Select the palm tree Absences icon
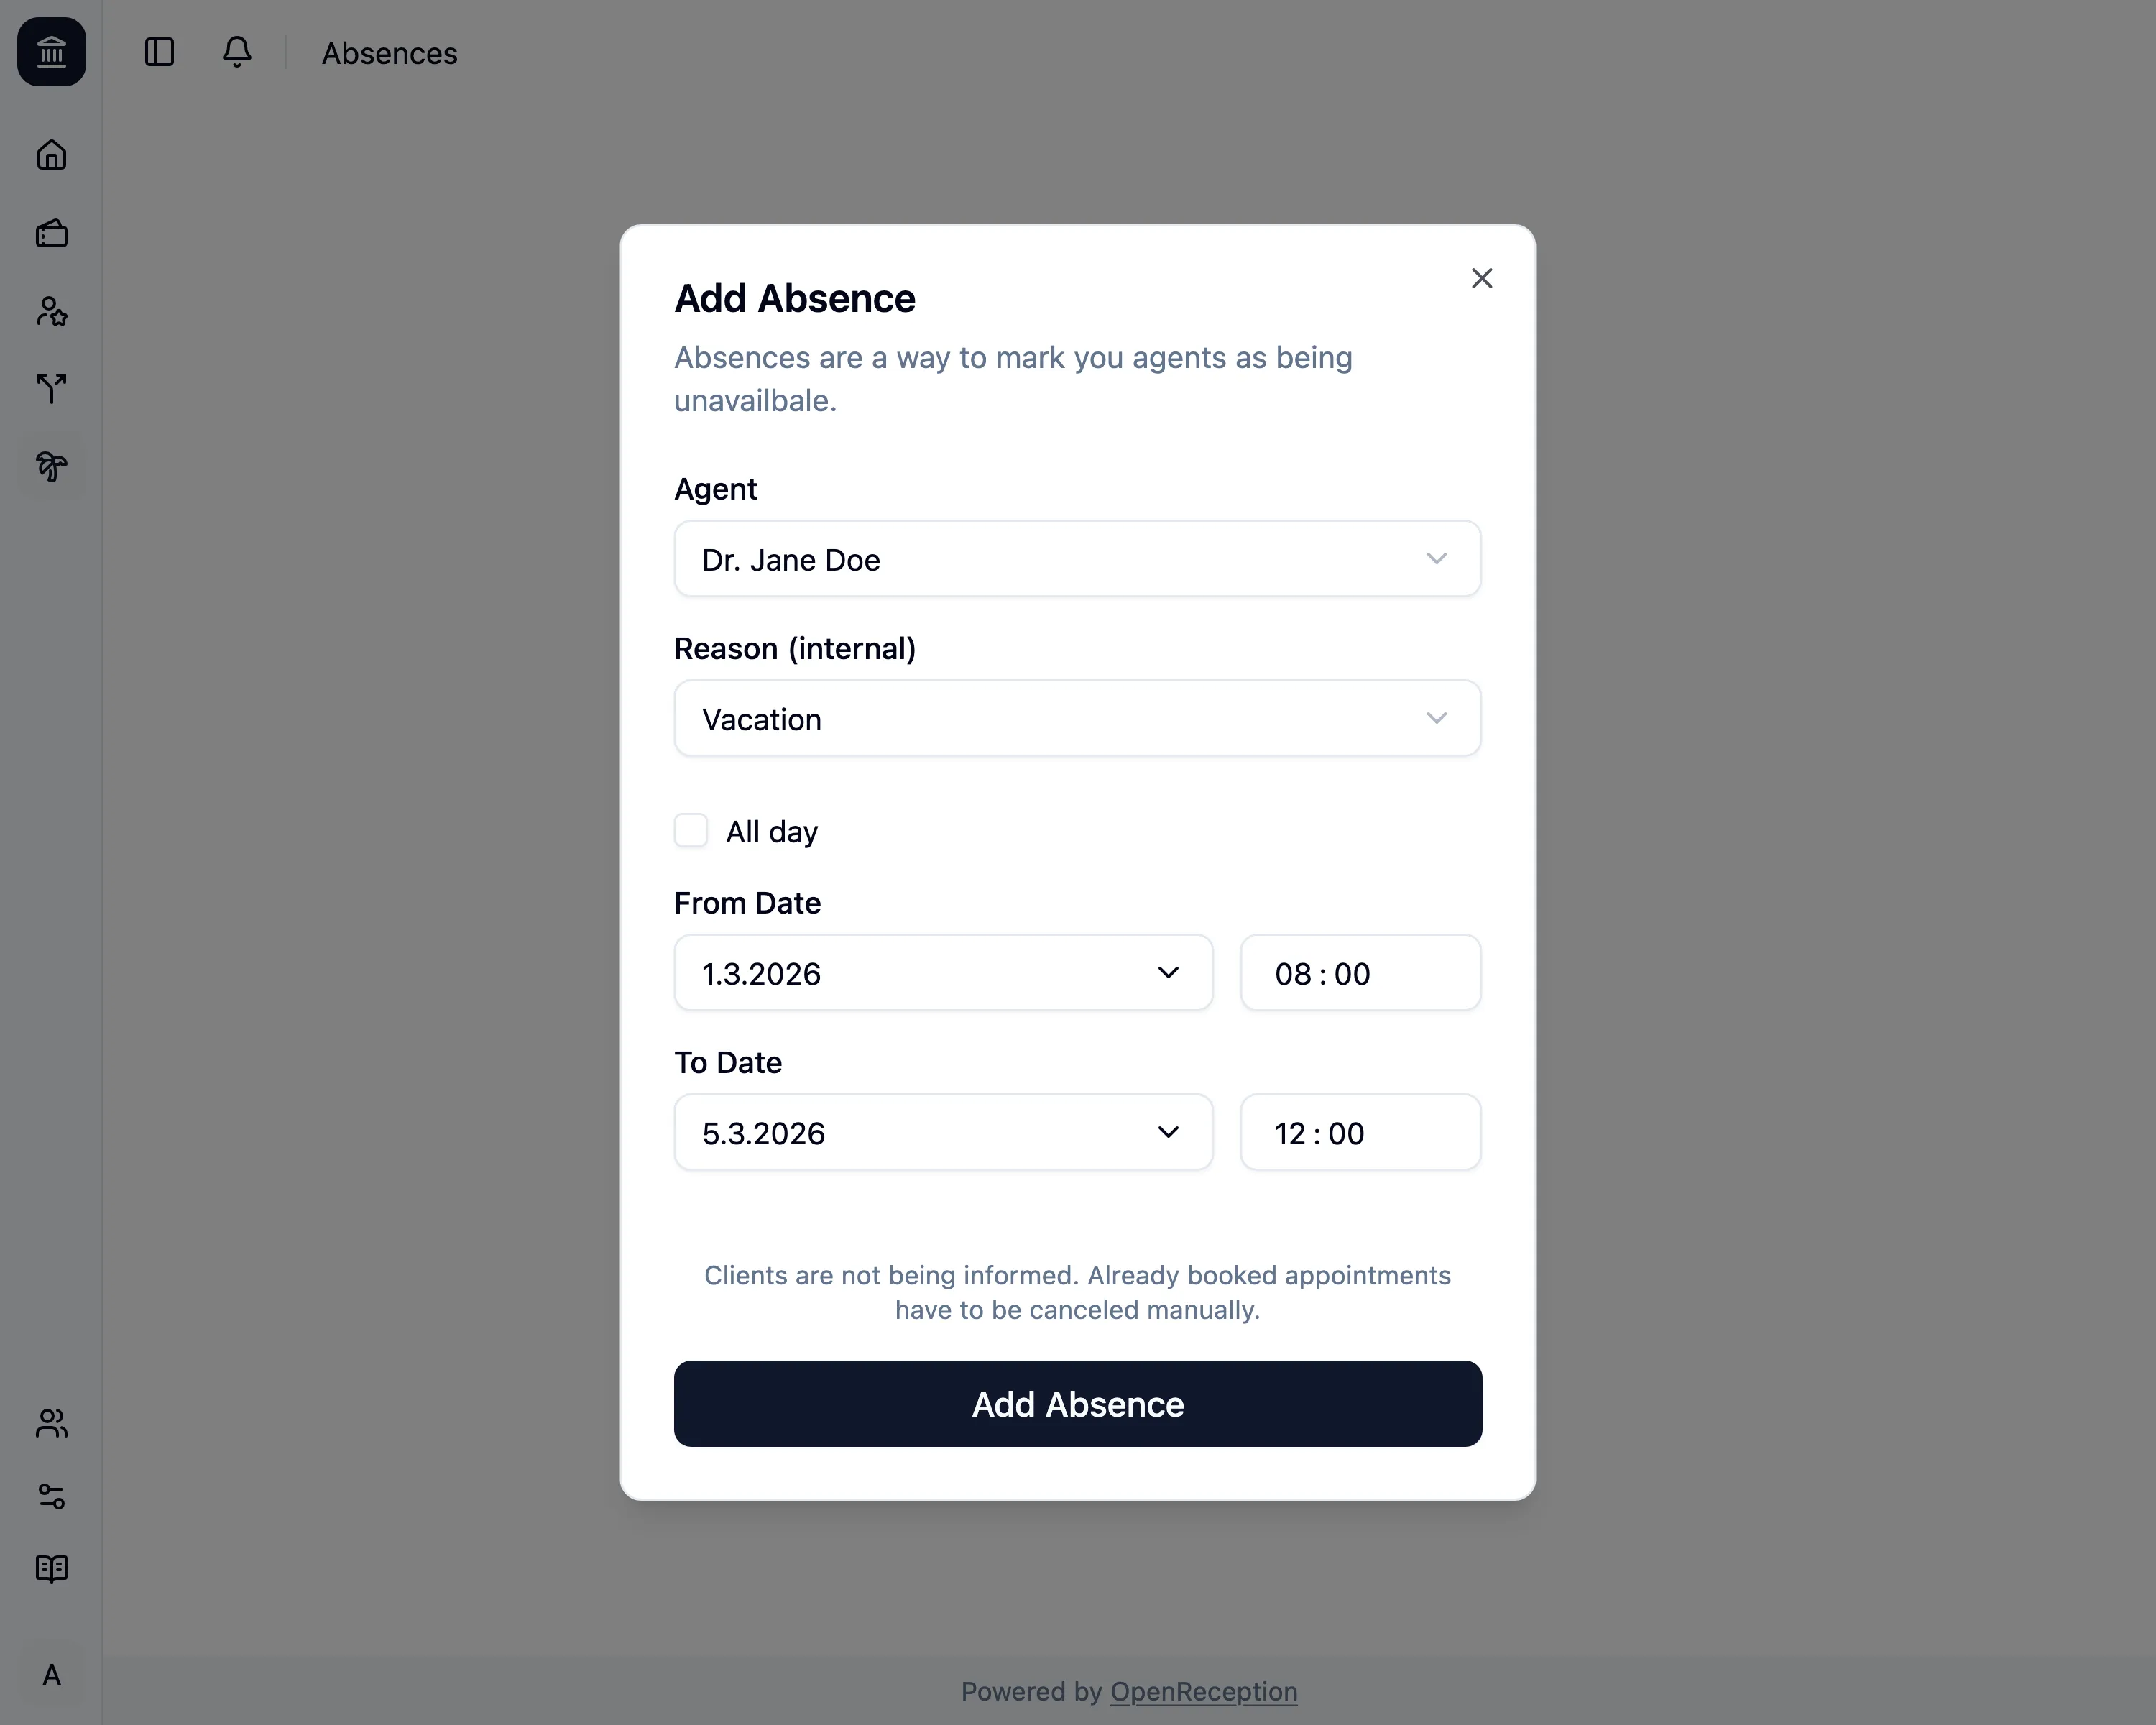 click(51, 466)
